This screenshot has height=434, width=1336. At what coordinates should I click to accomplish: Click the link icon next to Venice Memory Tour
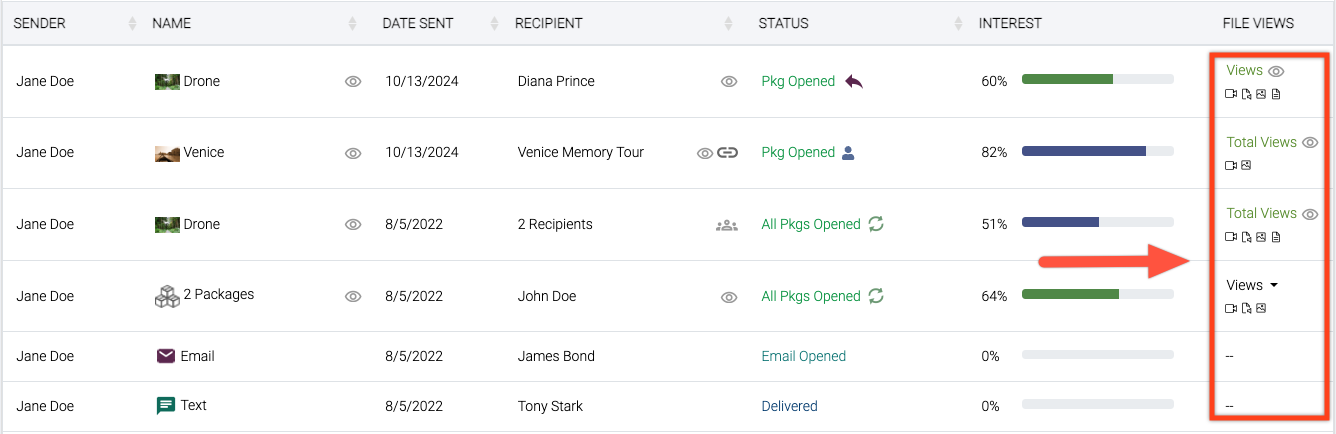[727, 153]
